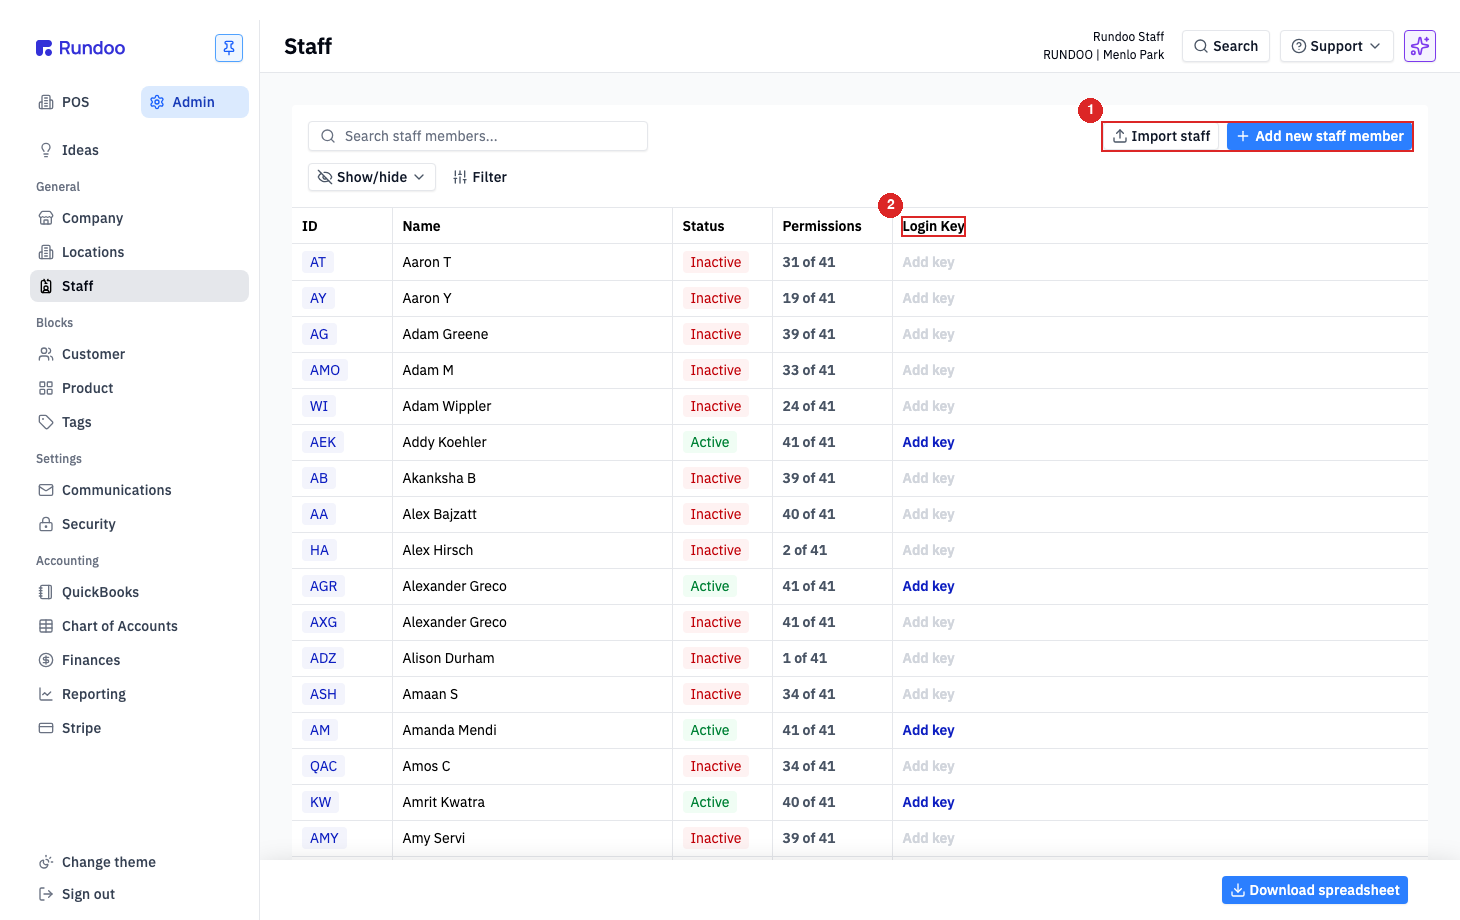Open Ideas in the sidebar
The image size is (1460, 920).
point(80,150)
